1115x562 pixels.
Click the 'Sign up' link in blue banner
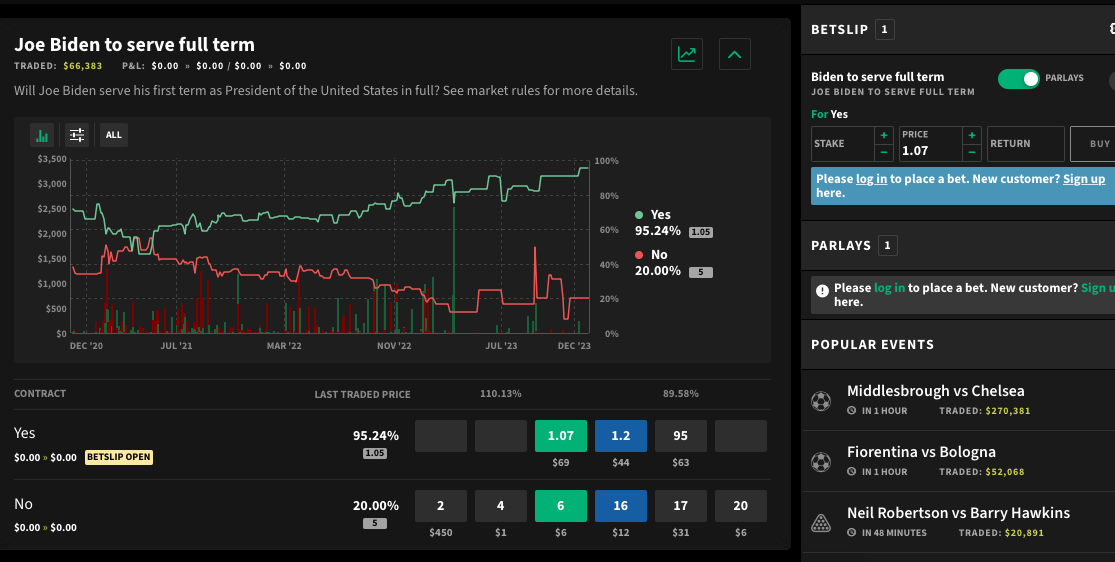click(x=1084, y=179)
